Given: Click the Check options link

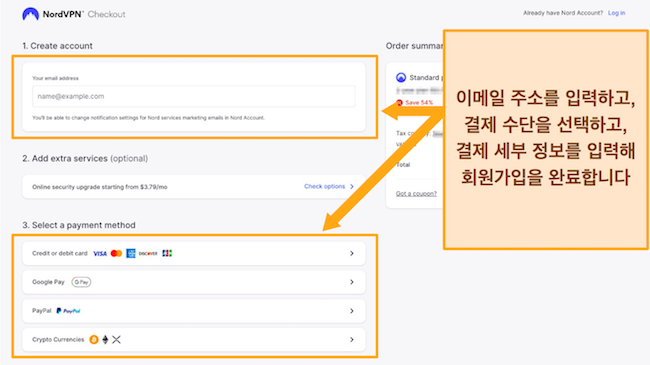Looking at the screenshot, I should click(325, 187).
